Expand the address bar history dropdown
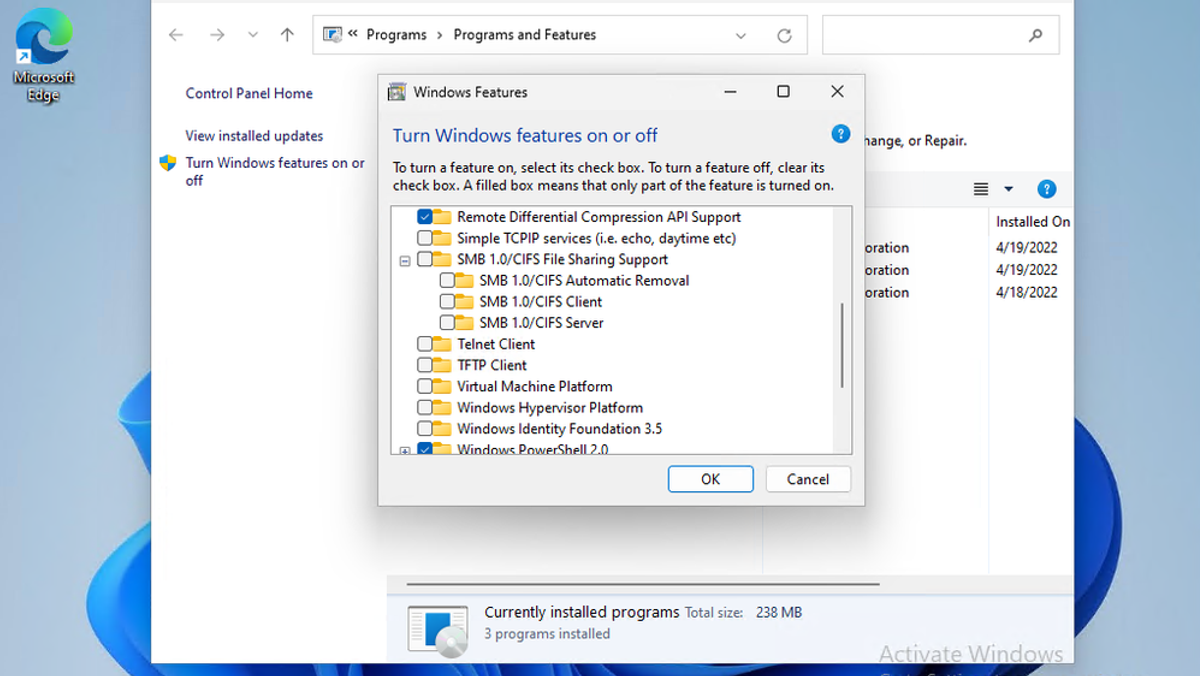This screenshot has height=676, width=1200. pos(741,35)
